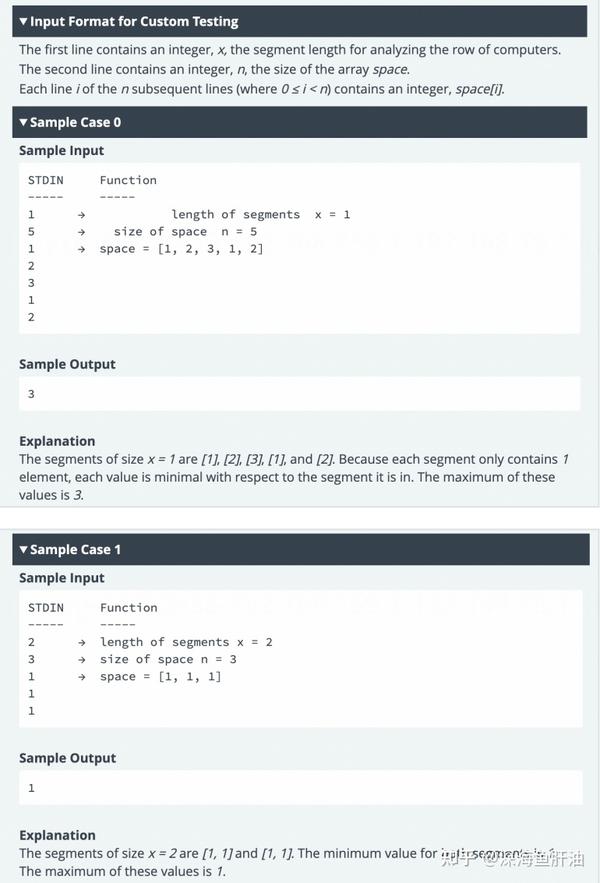The height and width of the screenshot is (883, 600).
Task: Click the Sample Case 0 output value 3
Action: point(31,394)
